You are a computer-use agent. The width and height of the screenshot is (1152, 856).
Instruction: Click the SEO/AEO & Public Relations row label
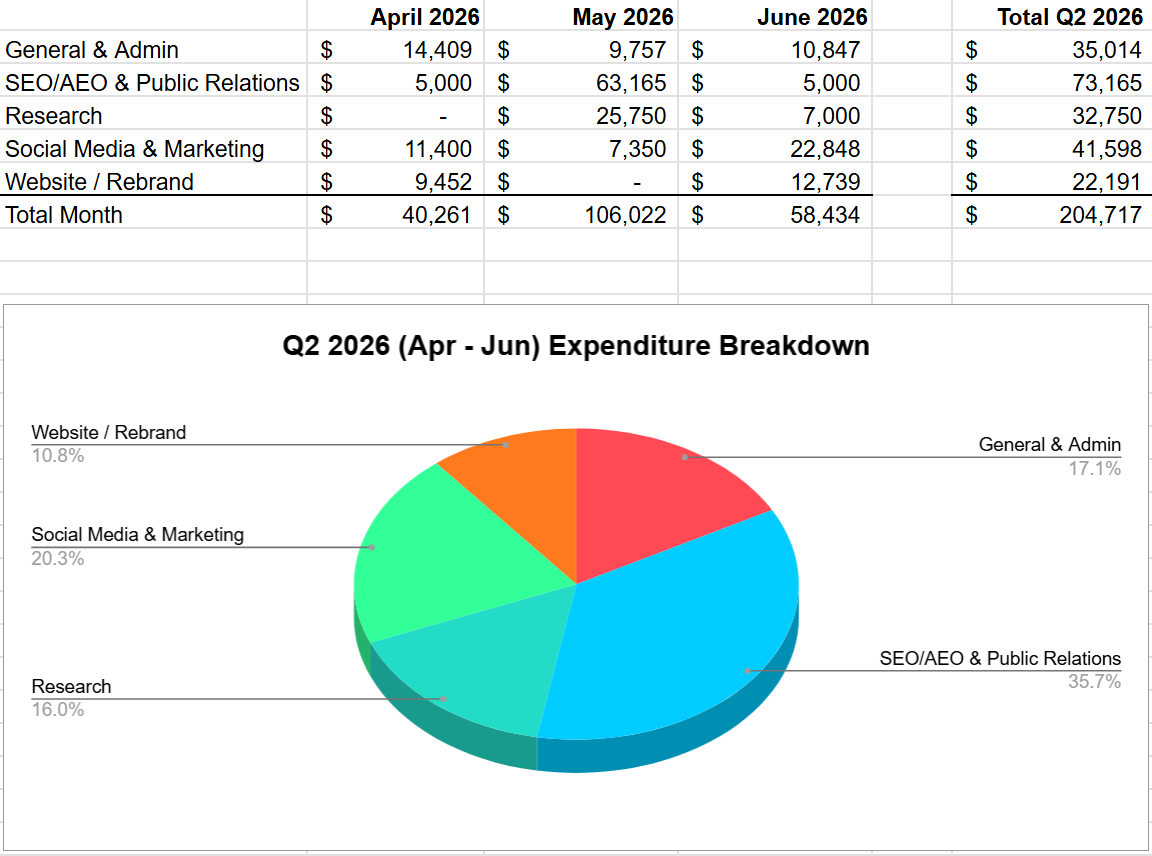[153, 82]
